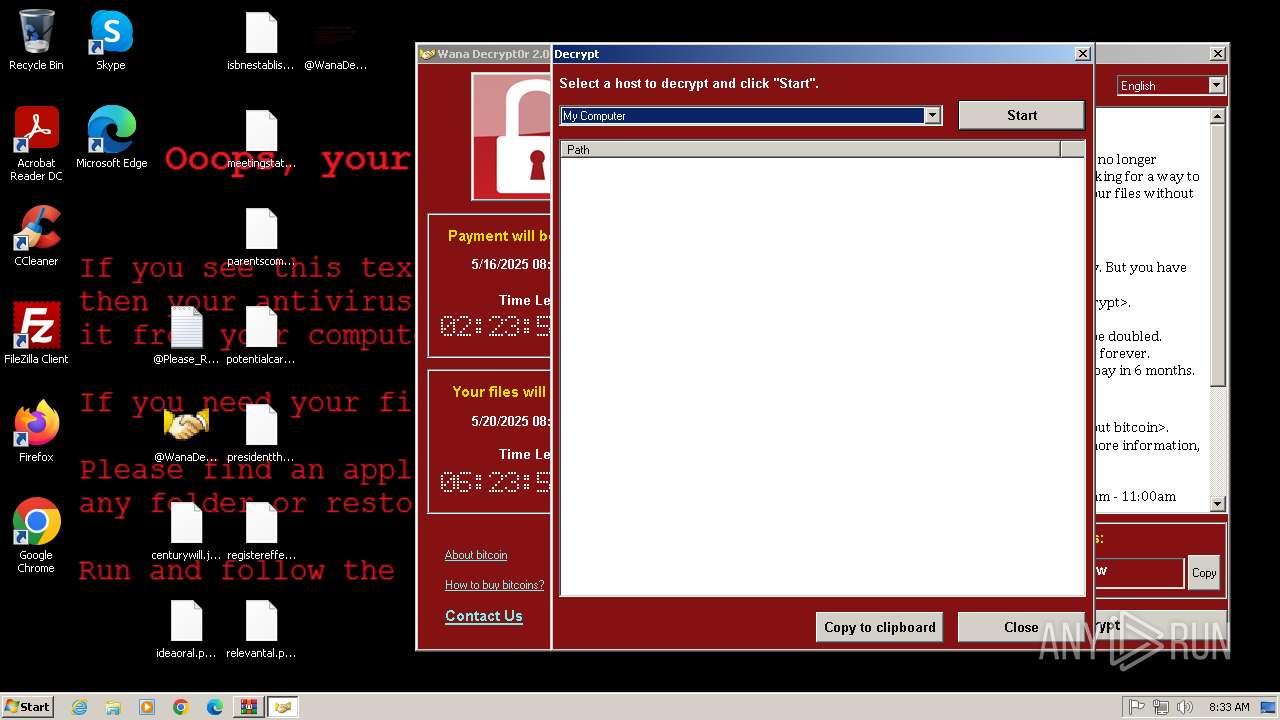Image resolution: width=1280 pixels, height=720 pixels.
Task: Open Internet Explorer from taskbar
Action: (79, 707)
